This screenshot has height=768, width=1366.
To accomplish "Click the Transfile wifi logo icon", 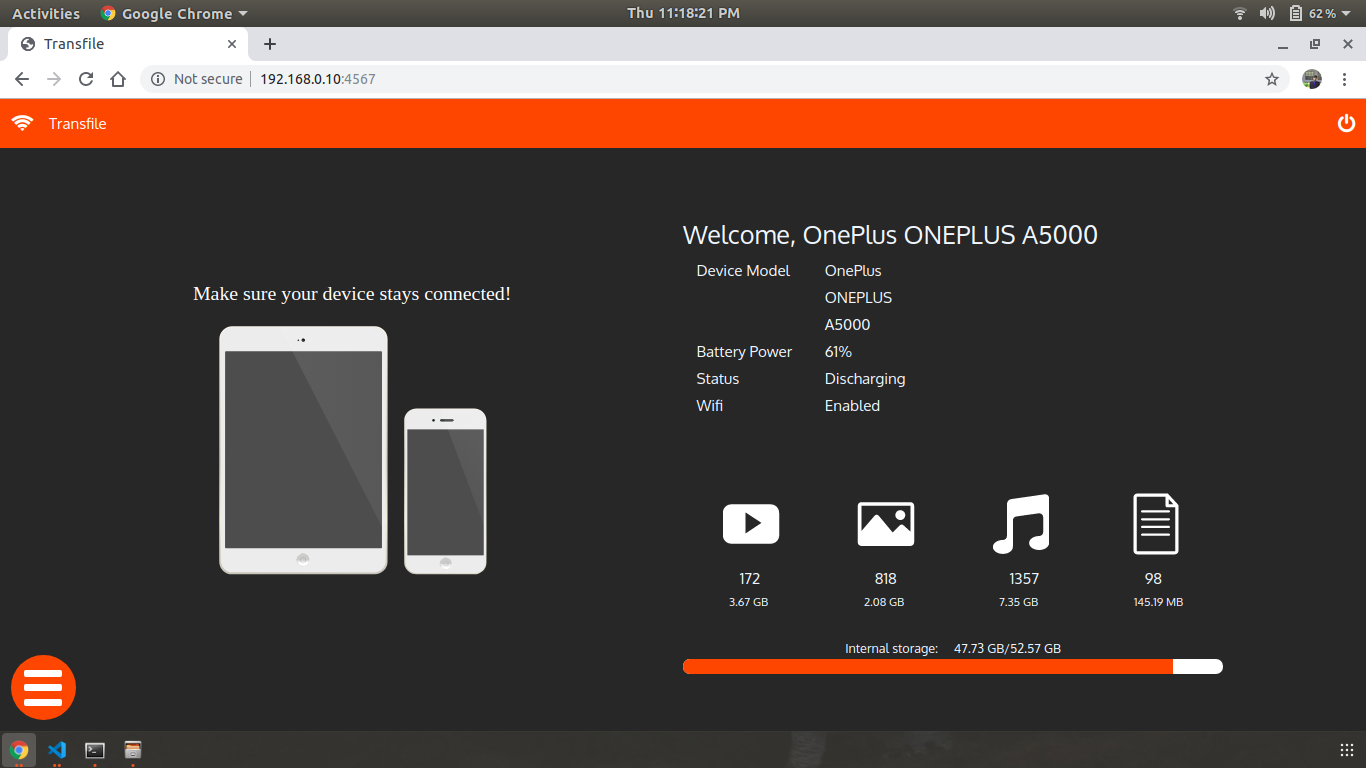I will [x=22, y=123].
